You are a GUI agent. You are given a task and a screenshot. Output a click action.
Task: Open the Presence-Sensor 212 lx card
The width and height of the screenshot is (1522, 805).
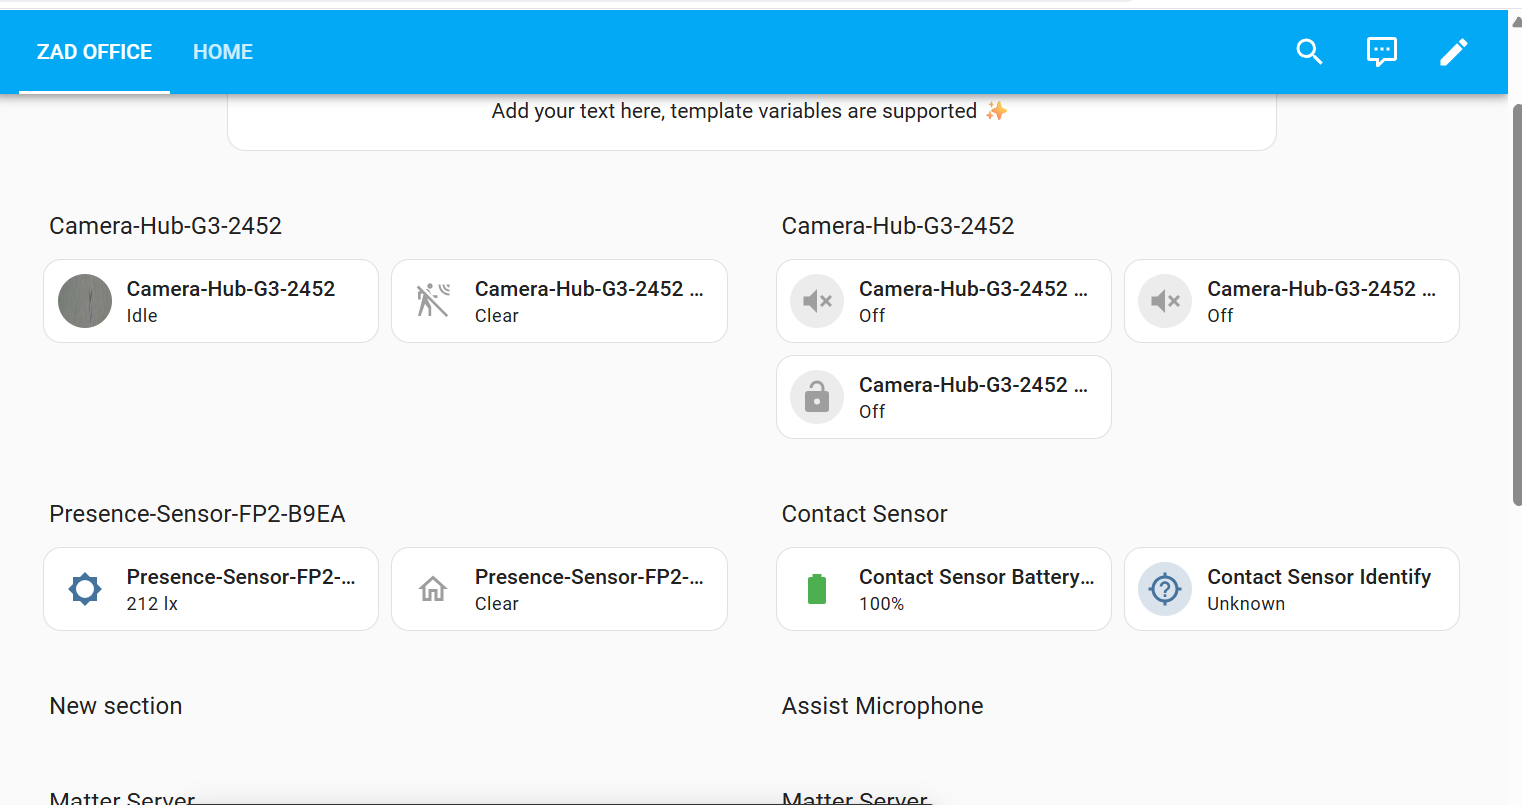point(240,589)
